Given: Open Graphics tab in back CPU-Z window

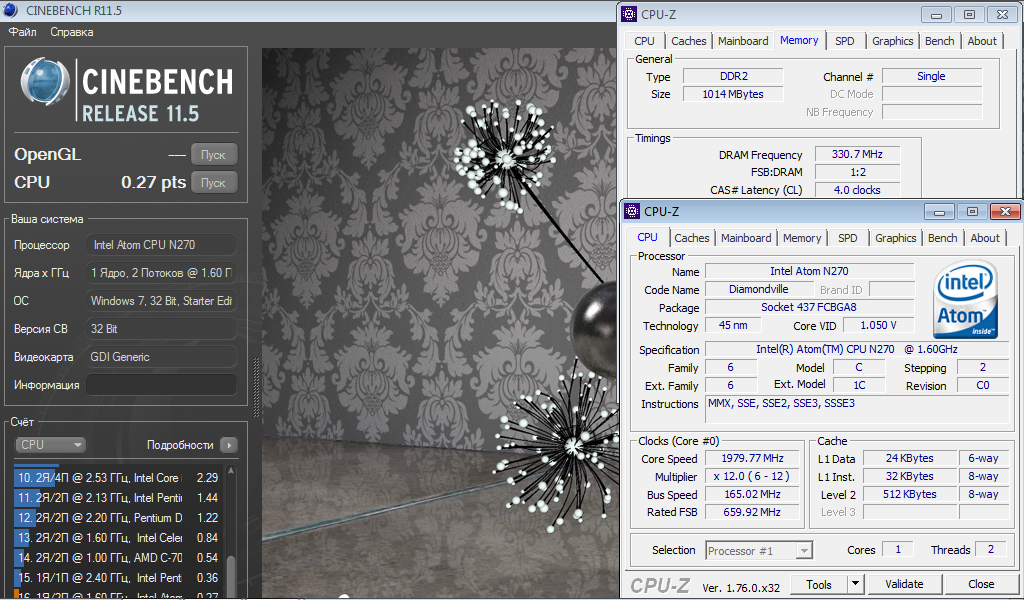Looking at the screenshot, I should (x=893, y=41).
